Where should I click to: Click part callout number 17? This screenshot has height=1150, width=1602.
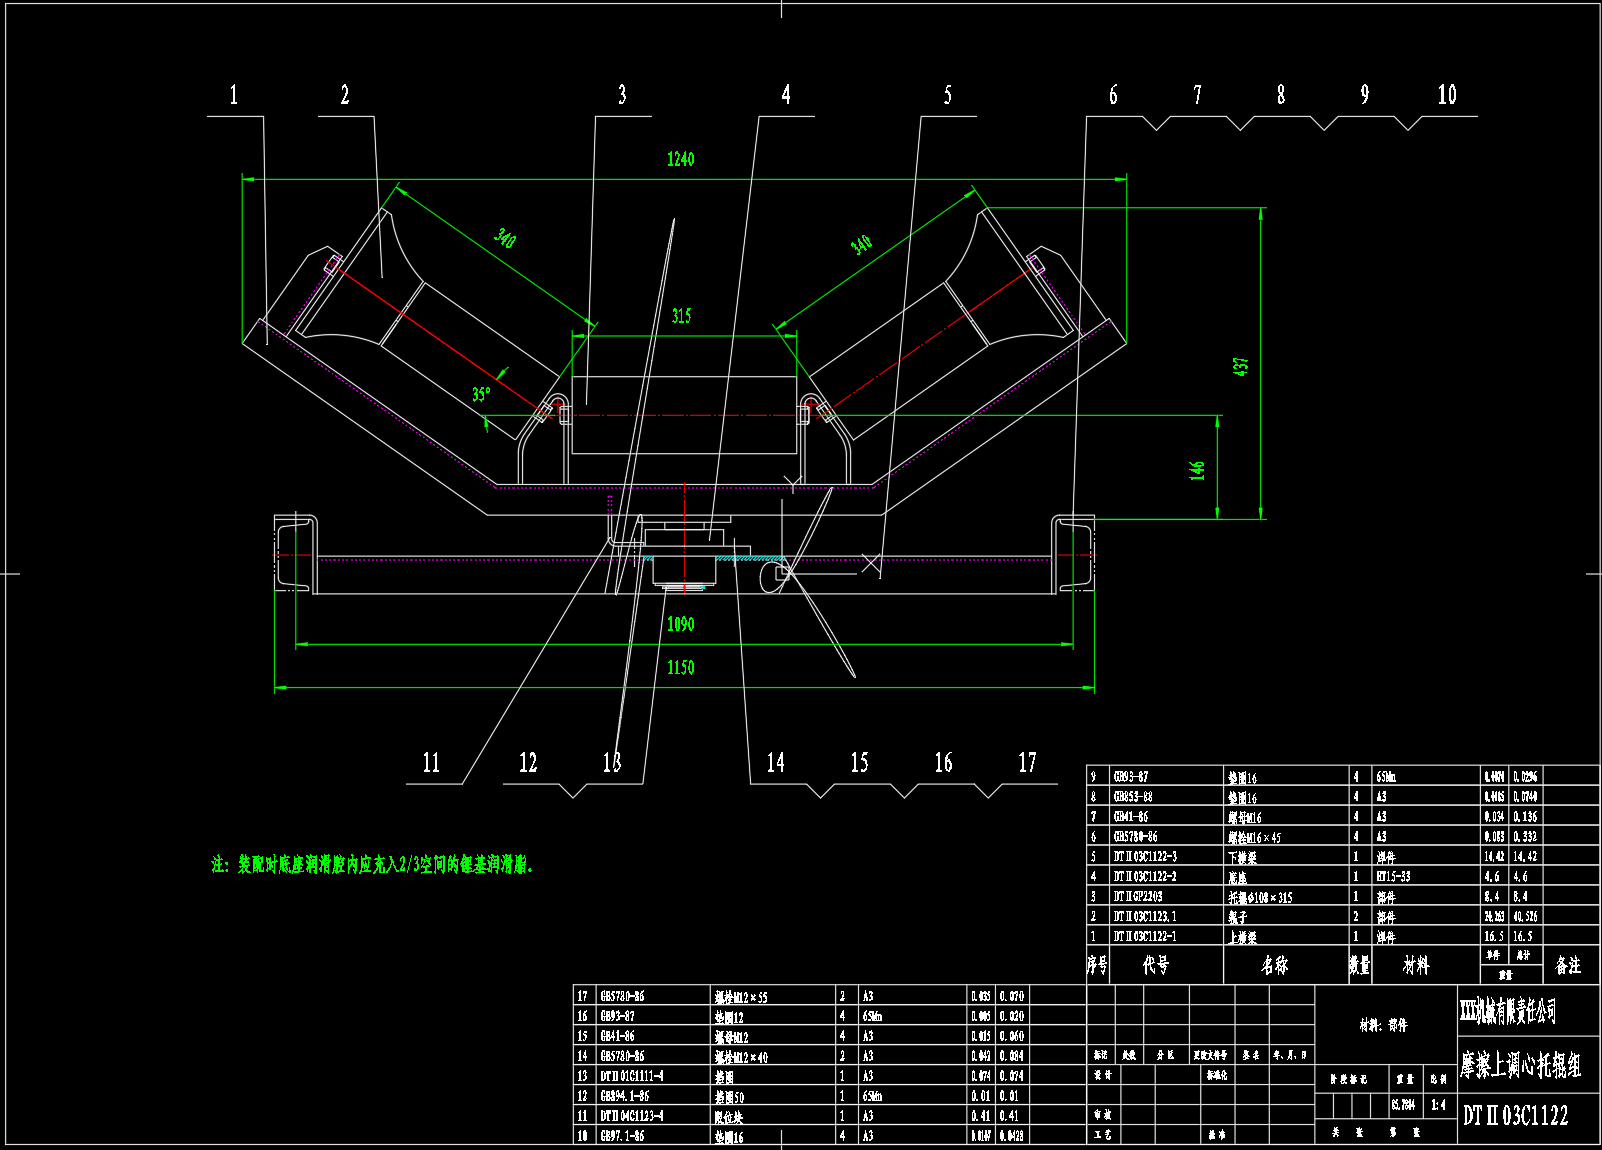(1027, 763)
